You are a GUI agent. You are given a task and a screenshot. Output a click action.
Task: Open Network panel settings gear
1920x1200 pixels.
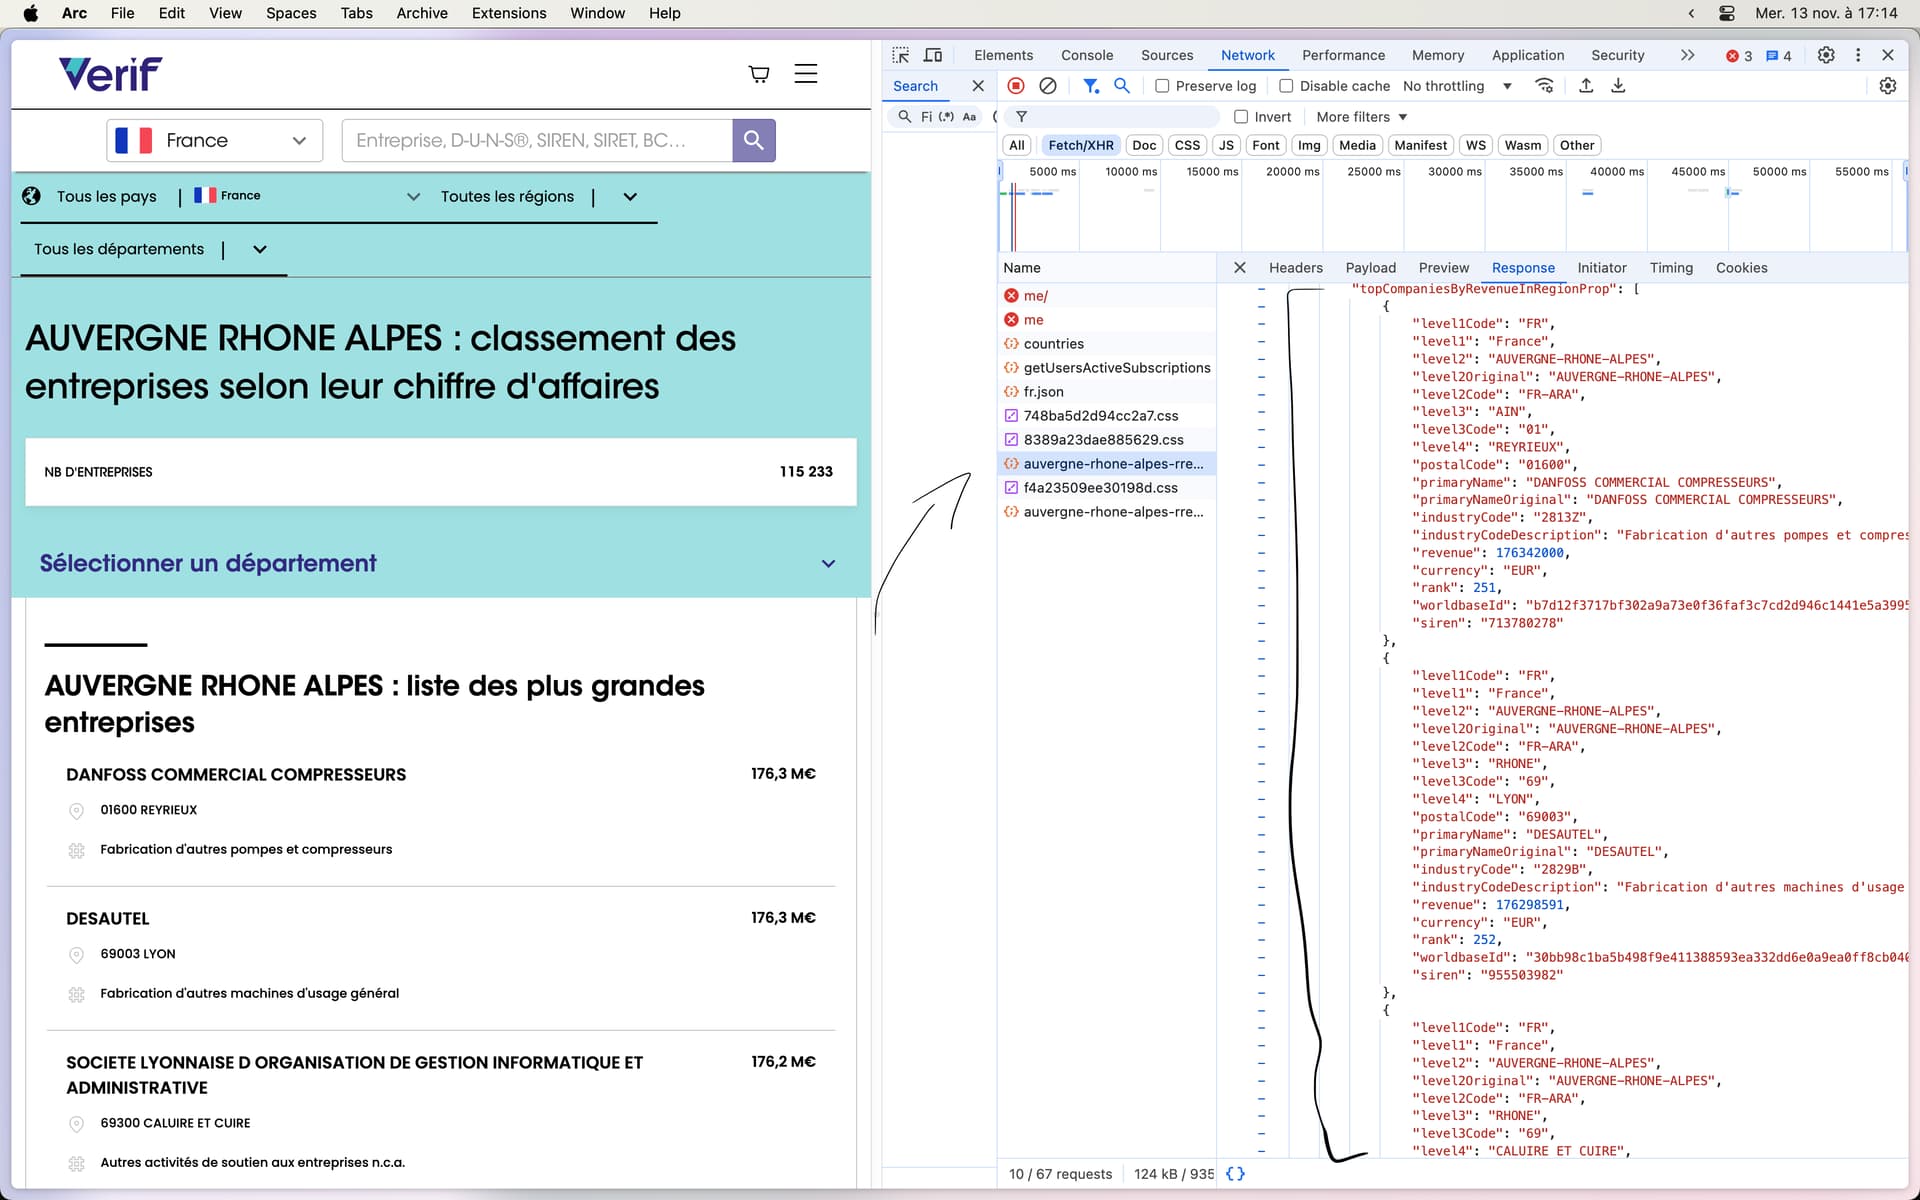coord(1888,86)
